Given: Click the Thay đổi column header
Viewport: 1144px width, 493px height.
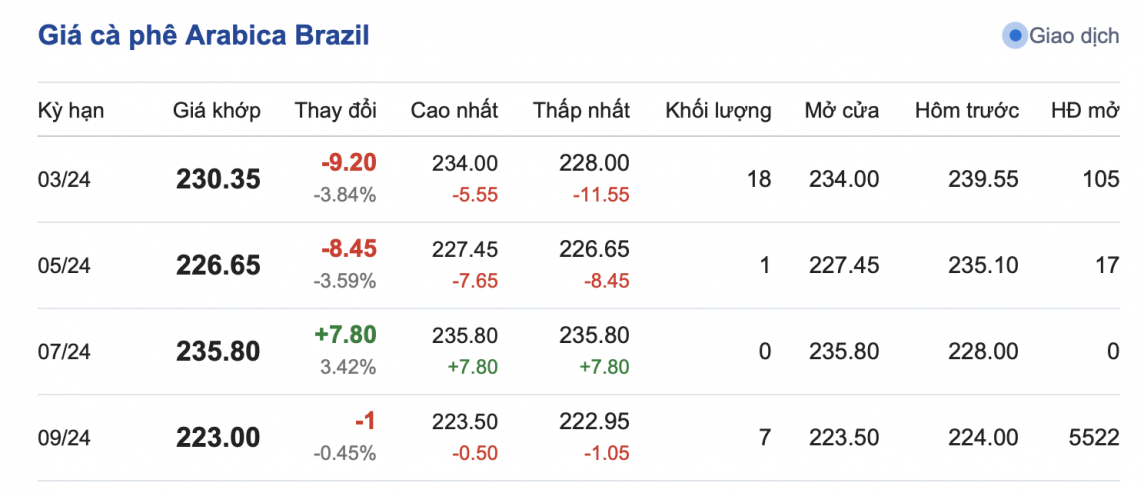Looking at the screenshot, I should pos(336,110).
